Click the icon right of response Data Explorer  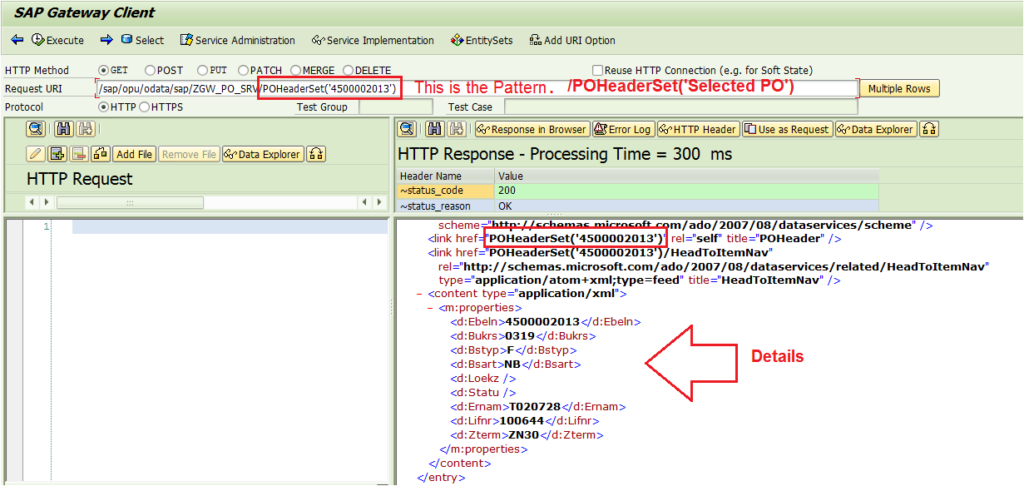929,129
